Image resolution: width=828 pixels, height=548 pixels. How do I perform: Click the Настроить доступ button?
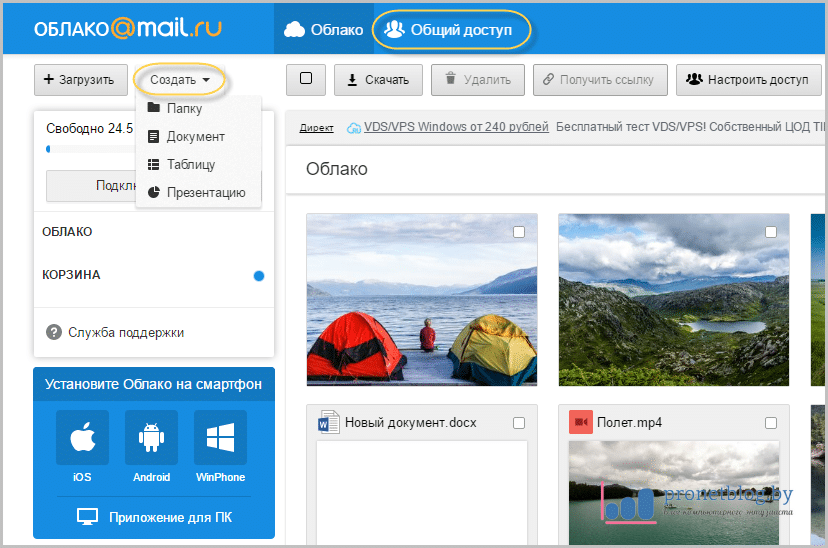[748, 80]
